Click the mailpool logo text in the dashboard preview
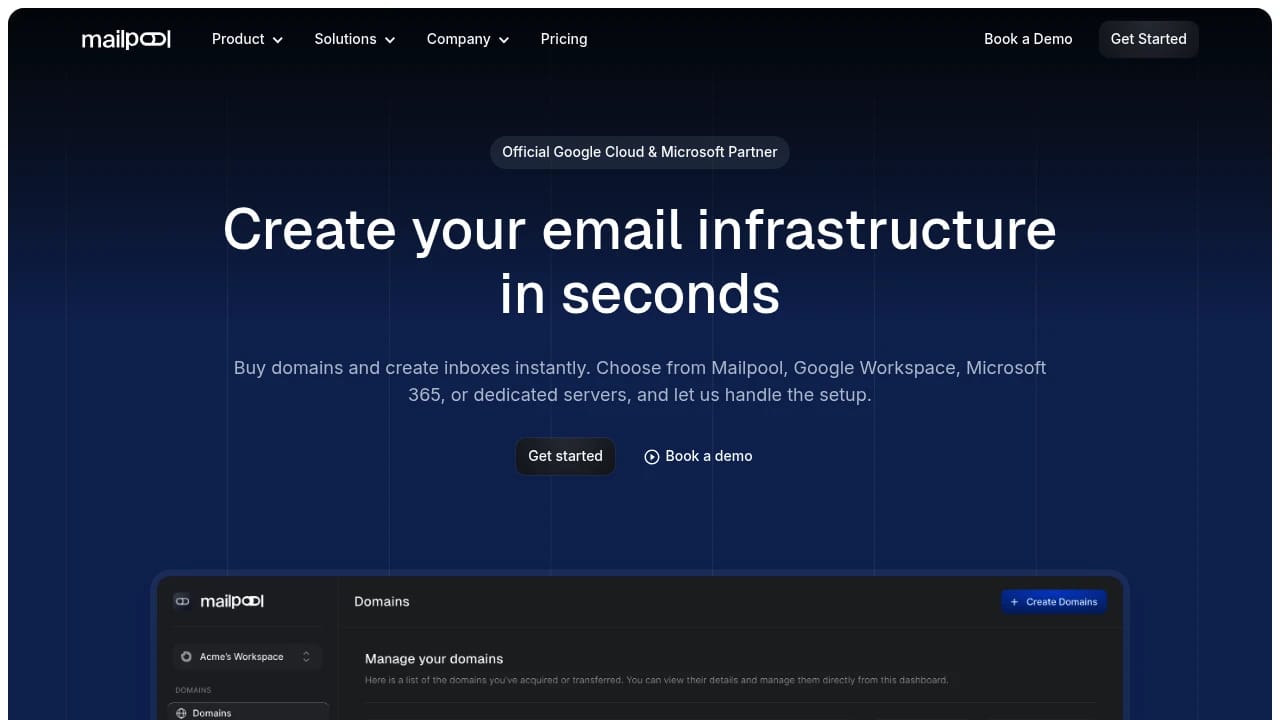 (x=232, y=601)
